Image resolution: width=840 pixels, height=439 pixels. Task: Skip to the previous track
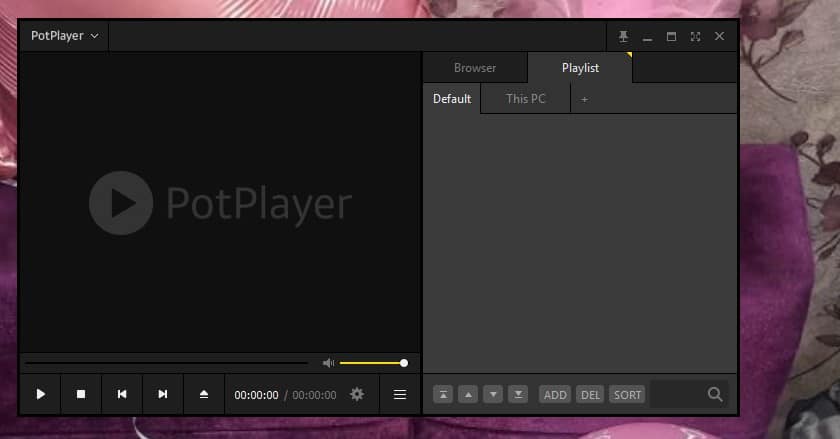coord(122,395)
